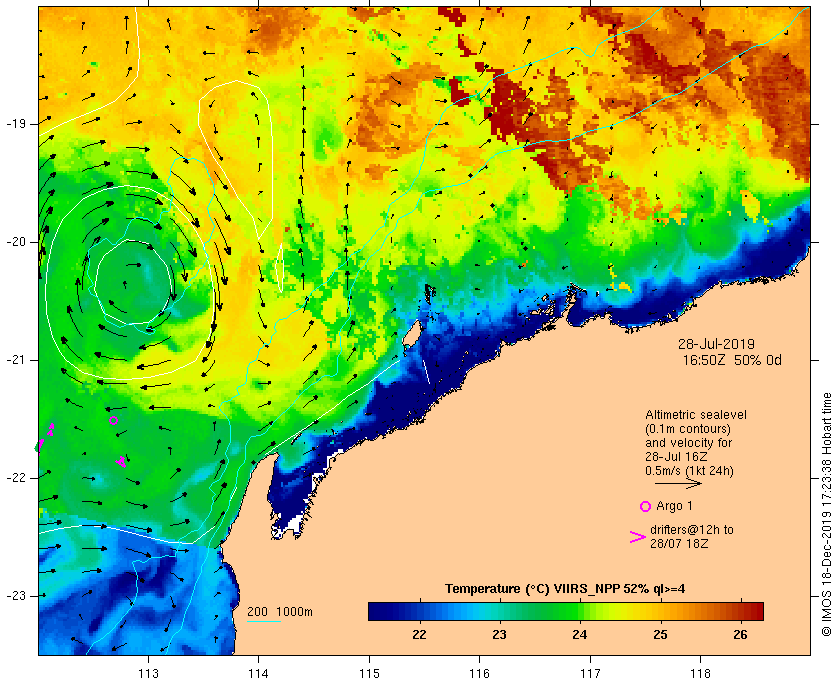840x680 pixels.
Task: Click the latitude axis label -20
Action: click(x=15, y=242)
